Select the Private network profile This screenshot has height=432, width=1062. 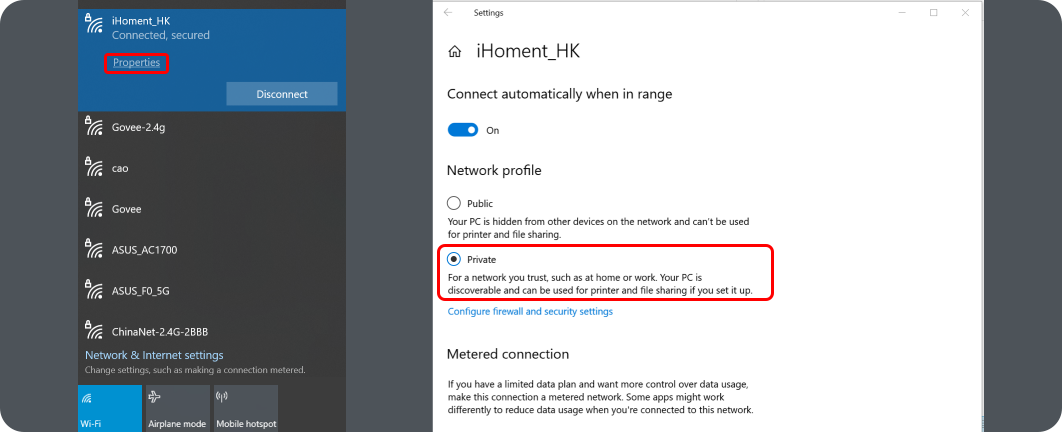coord(454,259)
